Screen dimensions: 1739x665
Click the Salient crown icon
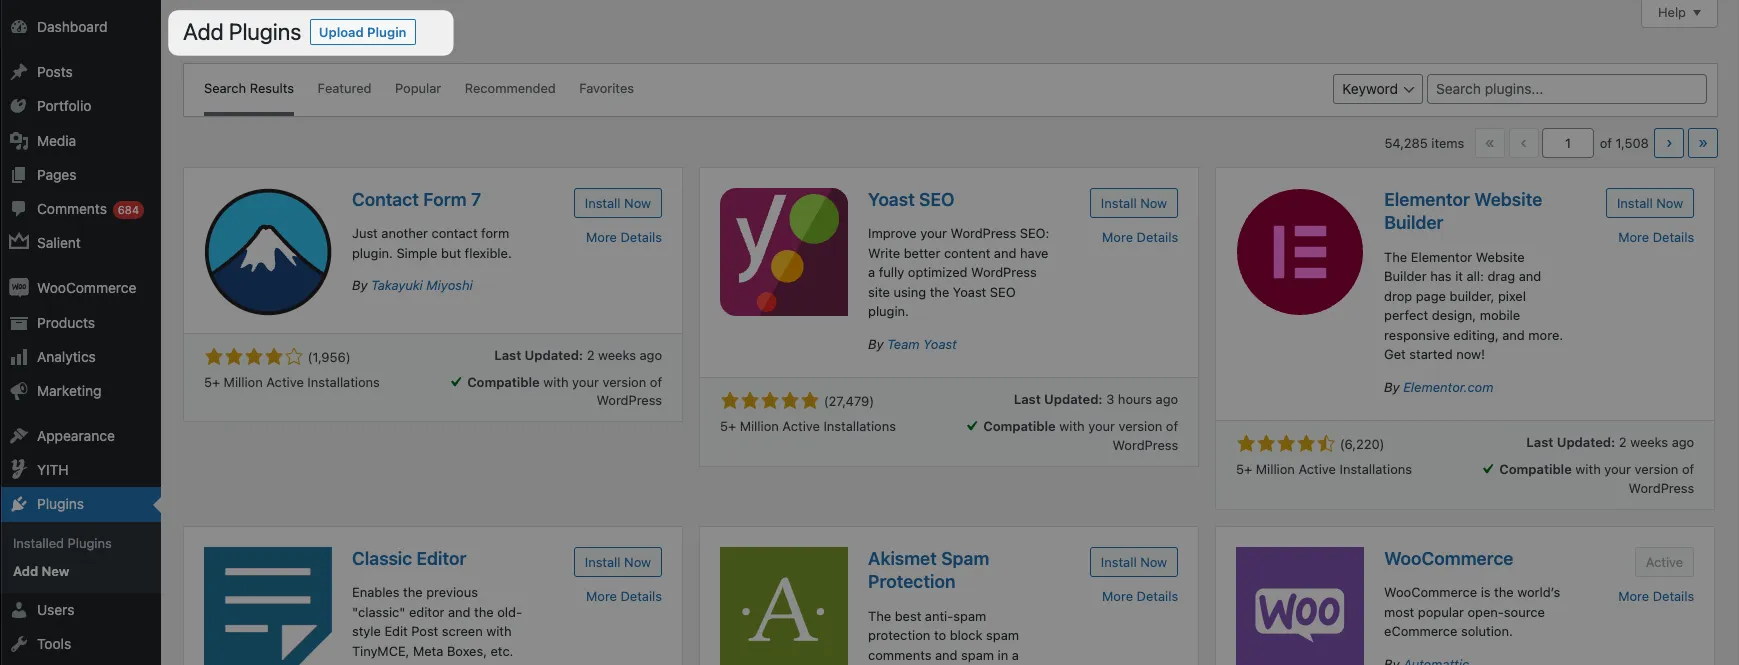19,242
